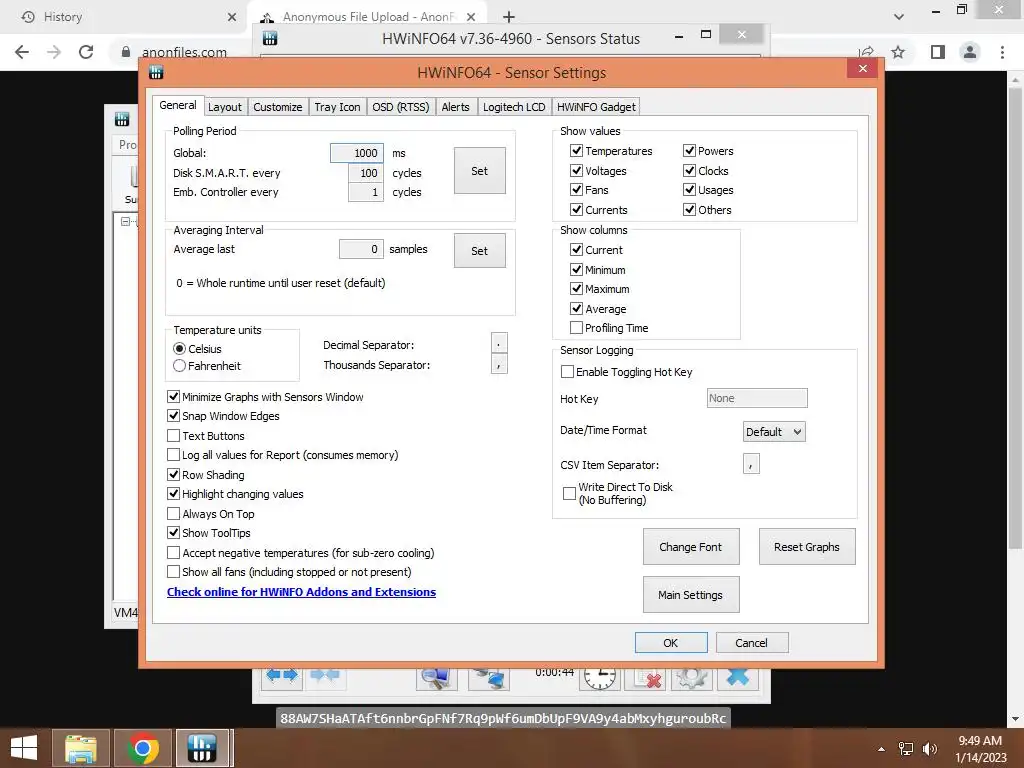Open the Windows Start button

pyautogui.click(x=24, y=748)
